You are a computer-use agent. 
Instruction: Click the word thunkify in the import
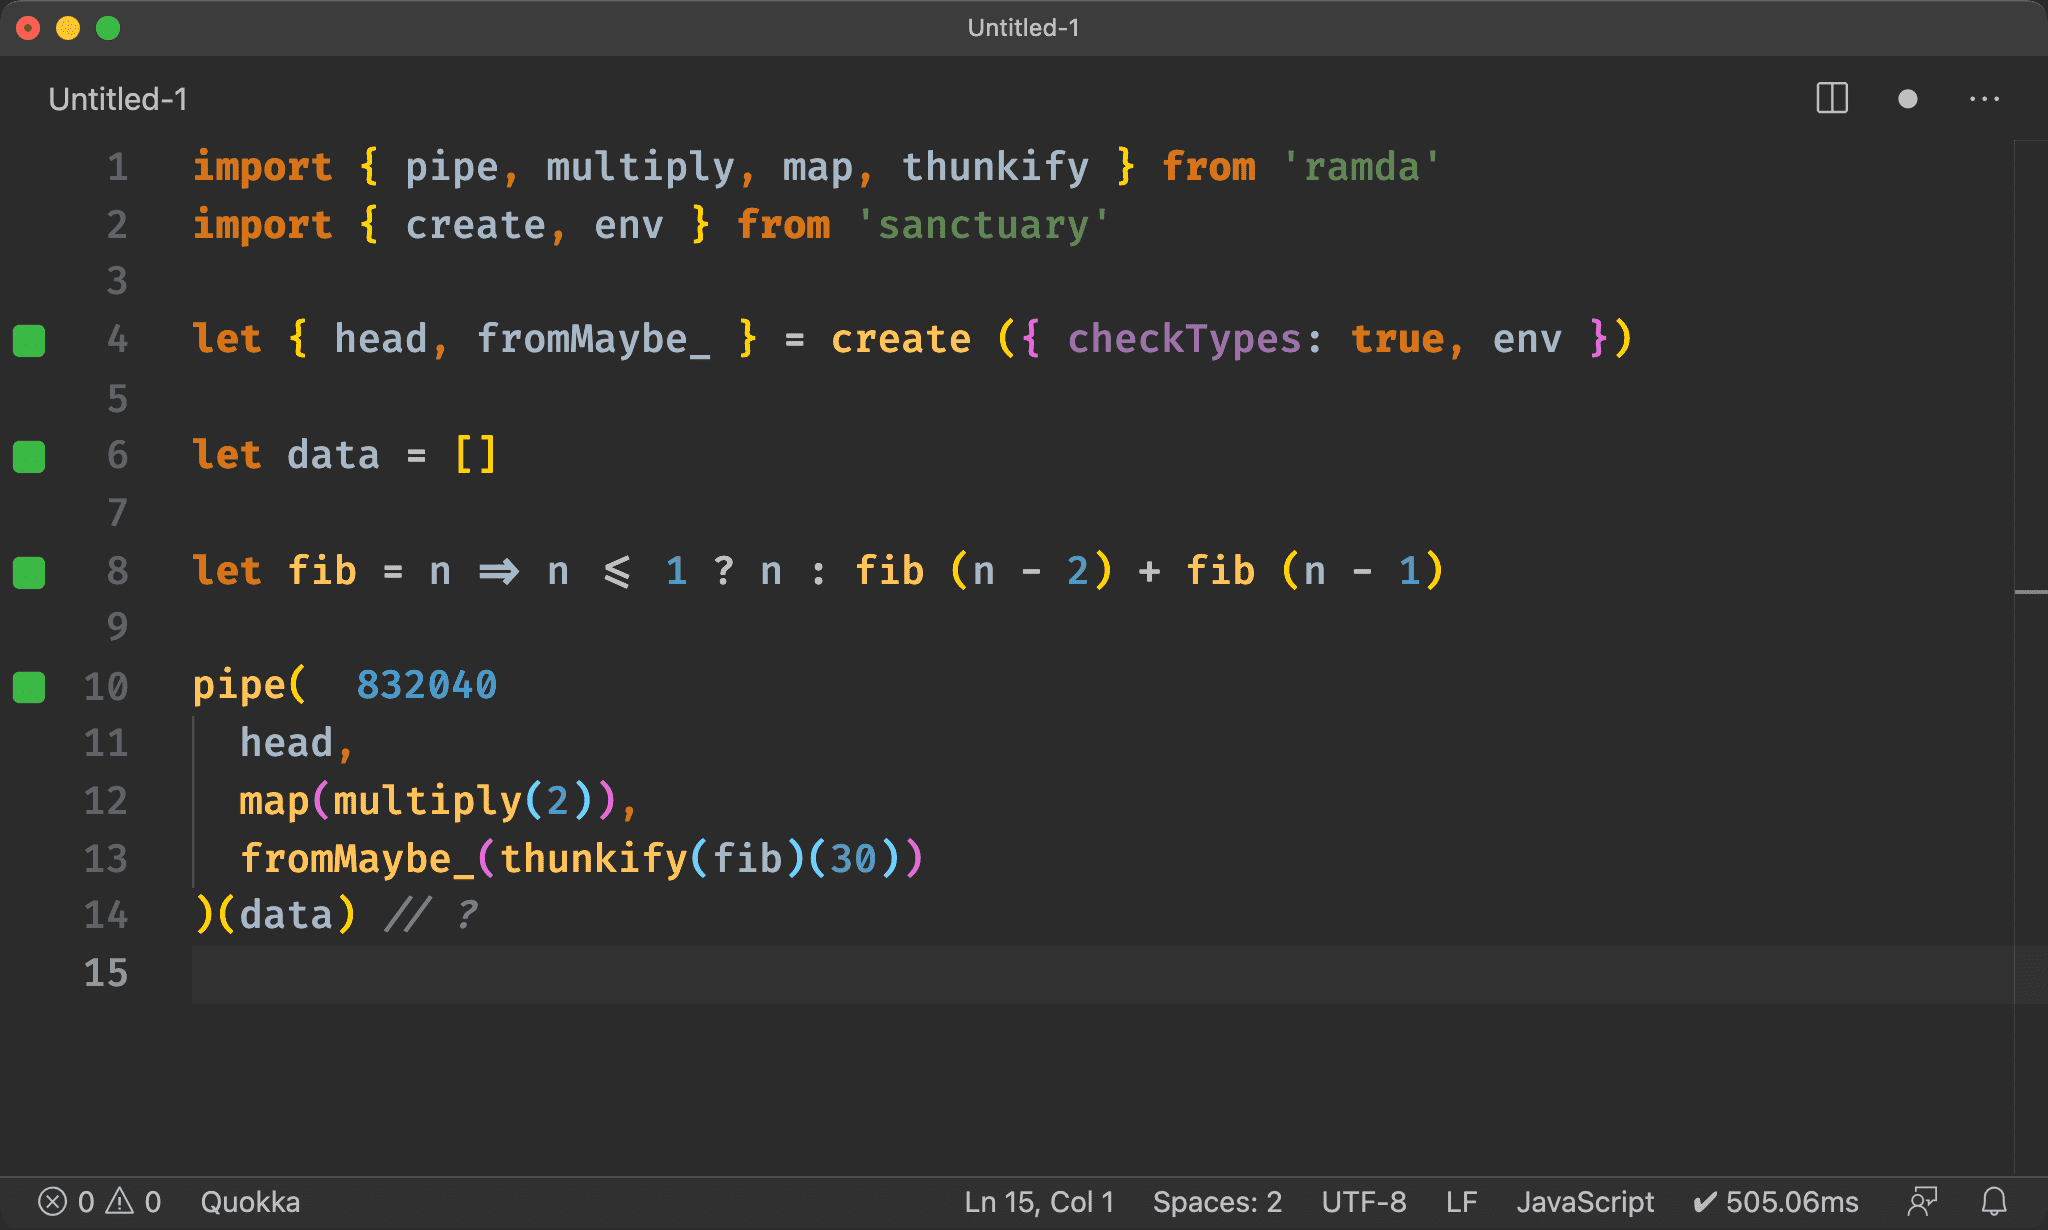point(995,167)
